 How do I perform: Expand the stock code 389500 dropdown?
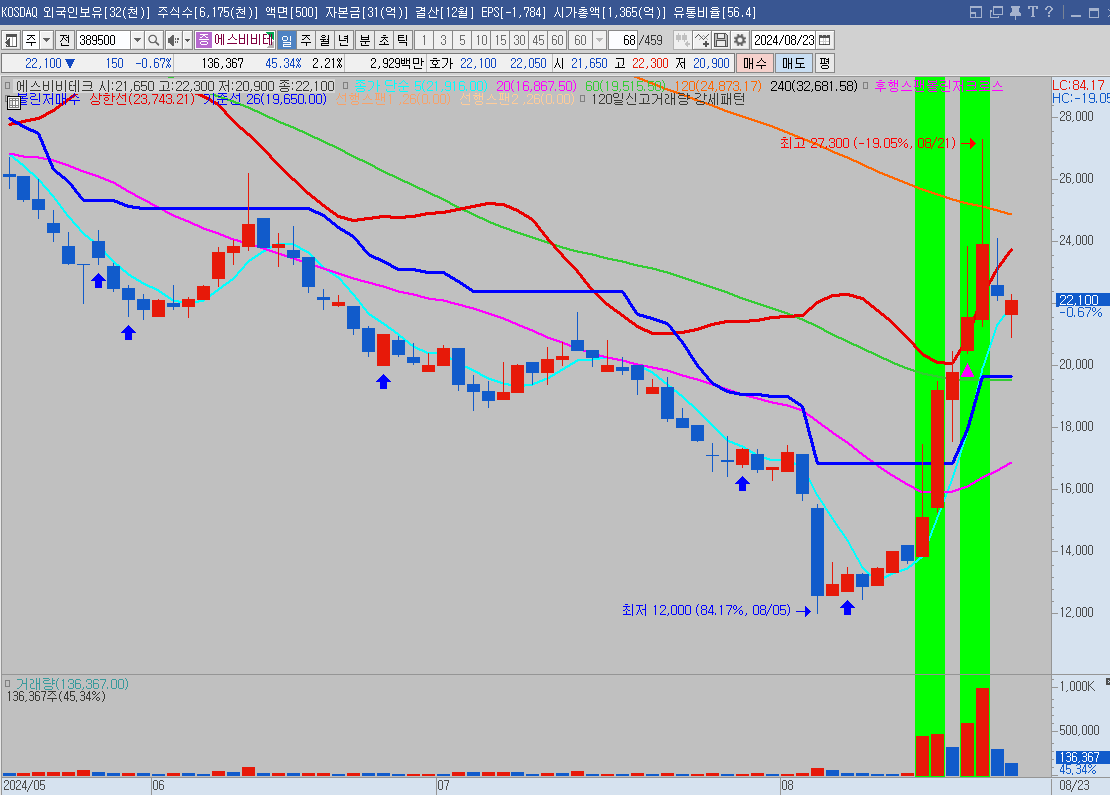click(x=137, y=40)
